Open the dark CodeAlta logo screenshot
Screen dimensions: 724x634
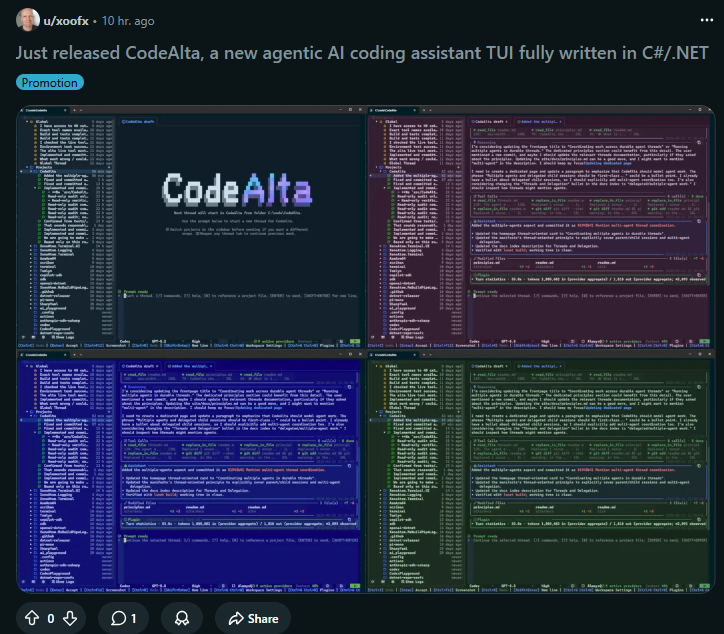coord(191,227)
